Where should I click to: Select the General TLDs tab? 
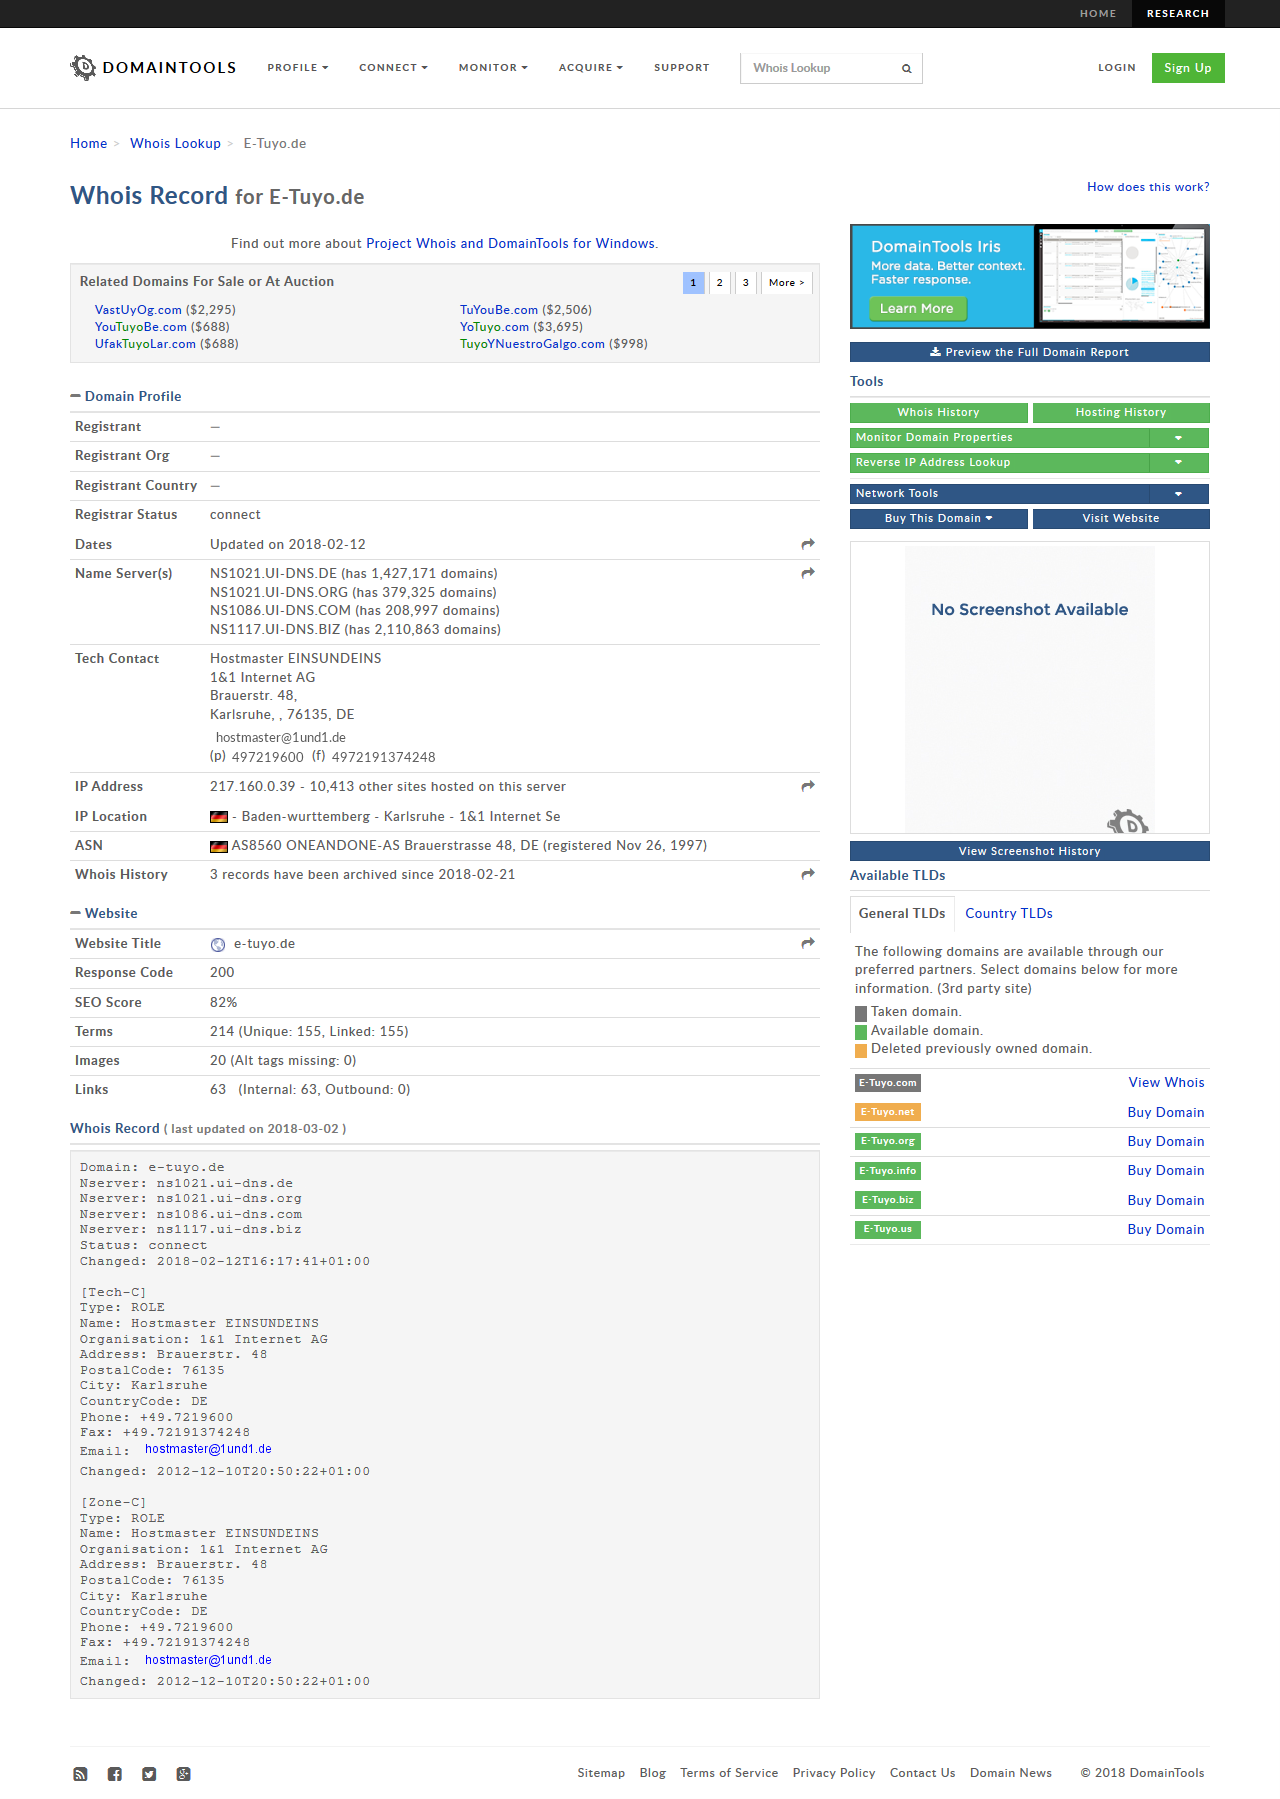tap(902, 913)
